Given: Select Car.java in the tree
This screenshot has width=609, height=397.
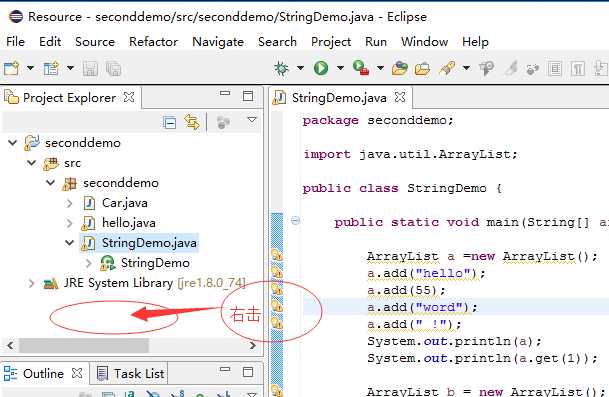Looking at the screenshot, I should coord(125,203).
